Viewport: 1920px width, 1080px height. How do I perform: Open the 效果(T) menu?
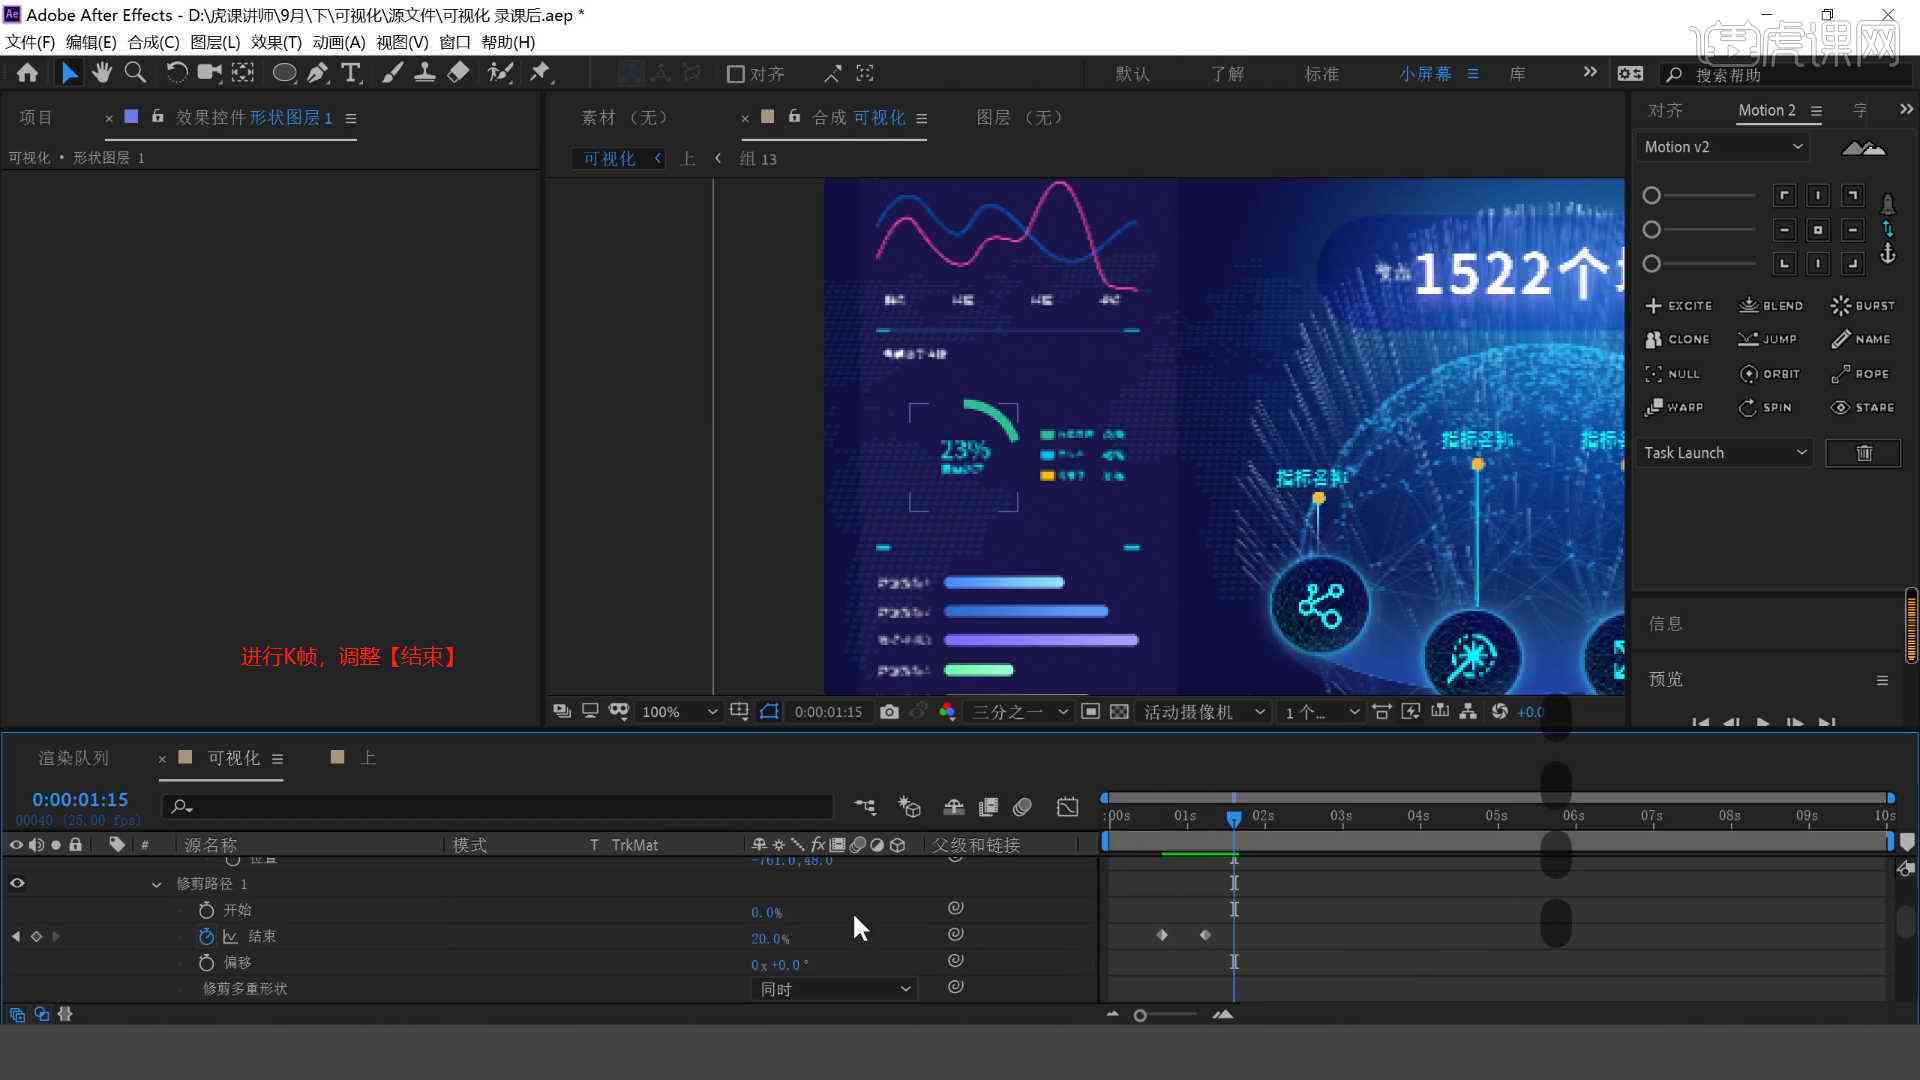[276, 42]
